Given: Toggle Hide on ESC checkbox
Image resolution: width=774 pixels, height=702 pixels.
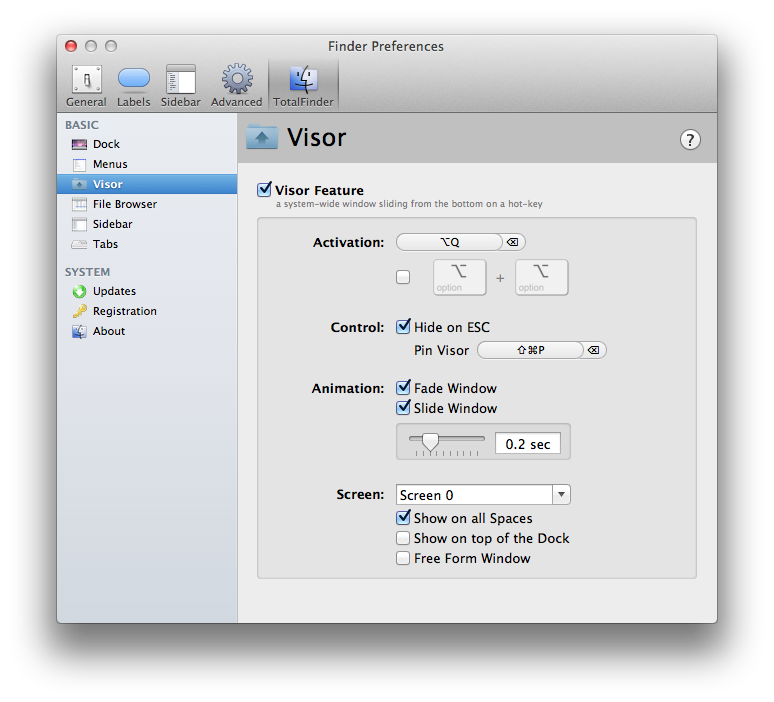Looking at the screenshot, I should pyautogui.click(x=403, y=327).
